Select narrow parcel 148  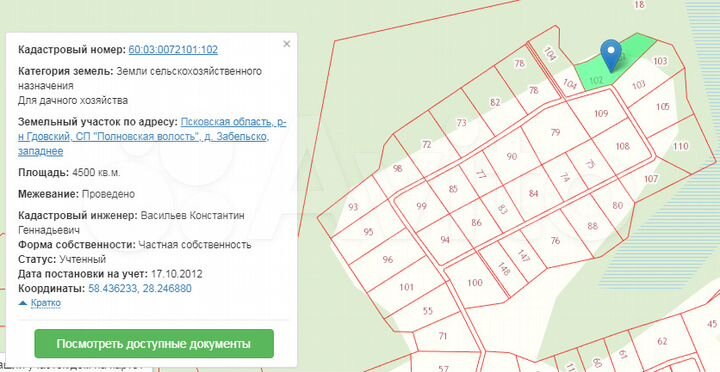503,269
